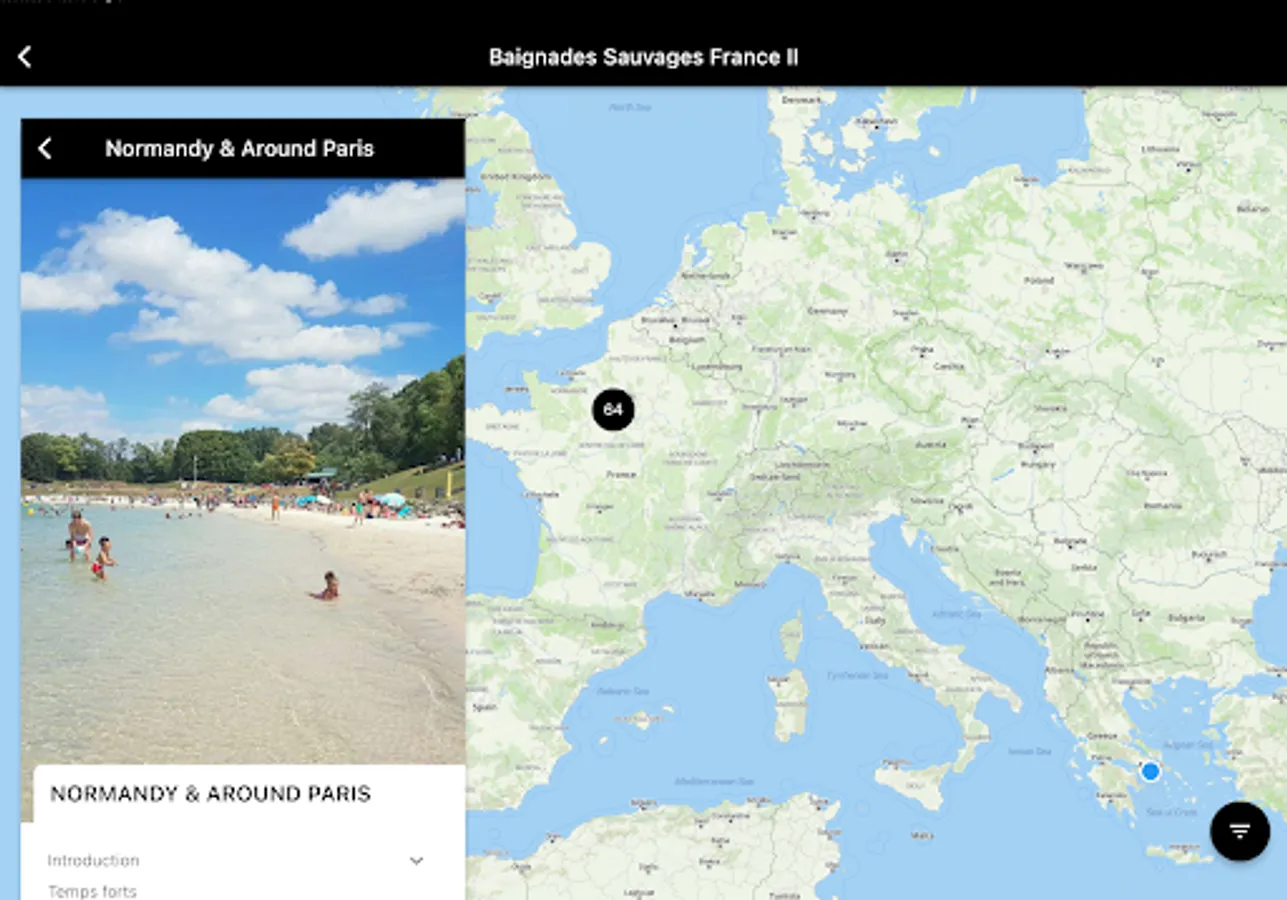This screenshot has height=900, width=1287.
Task: Open the map filter button
Action: click(1240, 831)
